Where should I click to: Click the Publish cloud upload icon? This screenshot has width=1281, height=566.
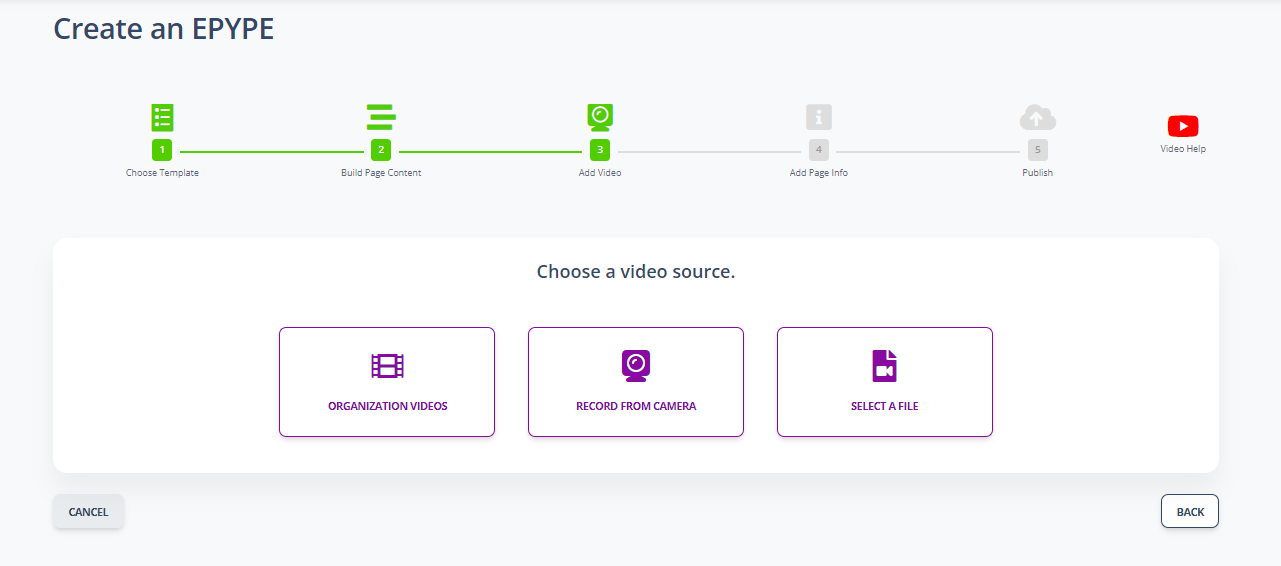1038,117
